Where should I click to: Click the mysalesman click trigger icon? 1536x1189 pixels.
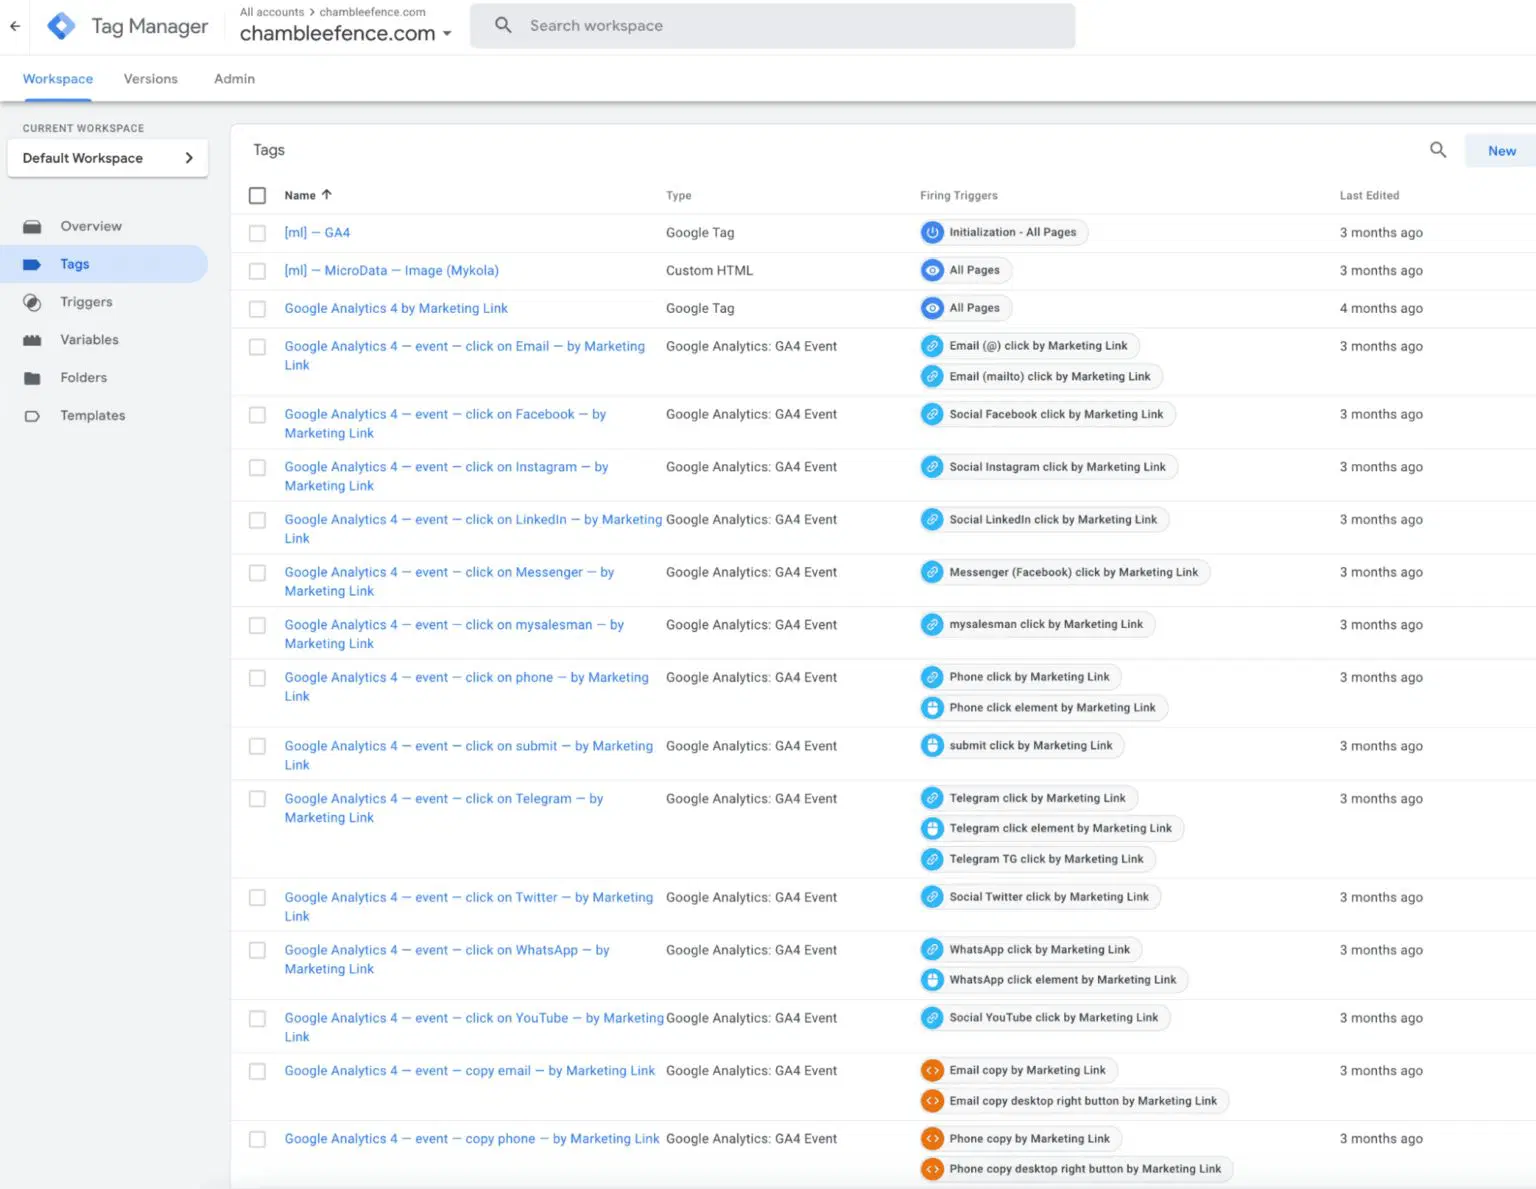click(x=932, y=624)
